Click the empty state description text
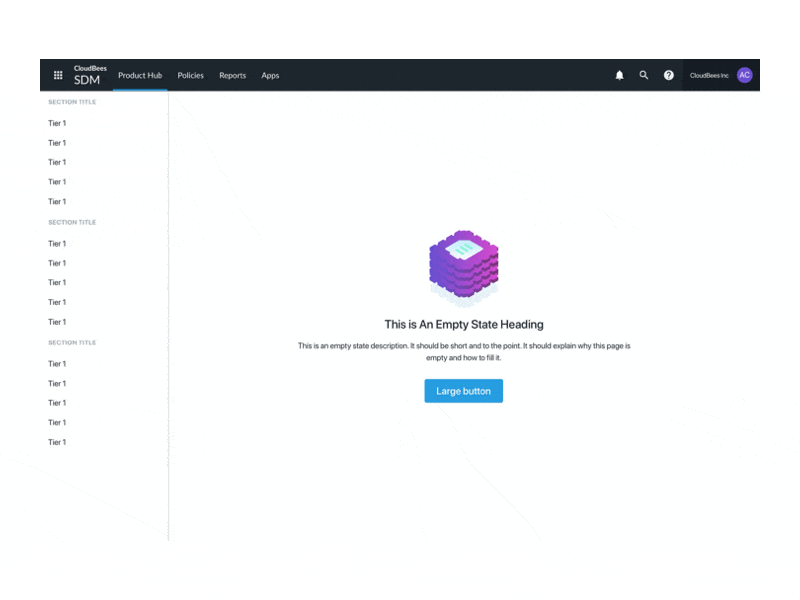Viewport: 800px width, 600px height. (x=463, y=351)
